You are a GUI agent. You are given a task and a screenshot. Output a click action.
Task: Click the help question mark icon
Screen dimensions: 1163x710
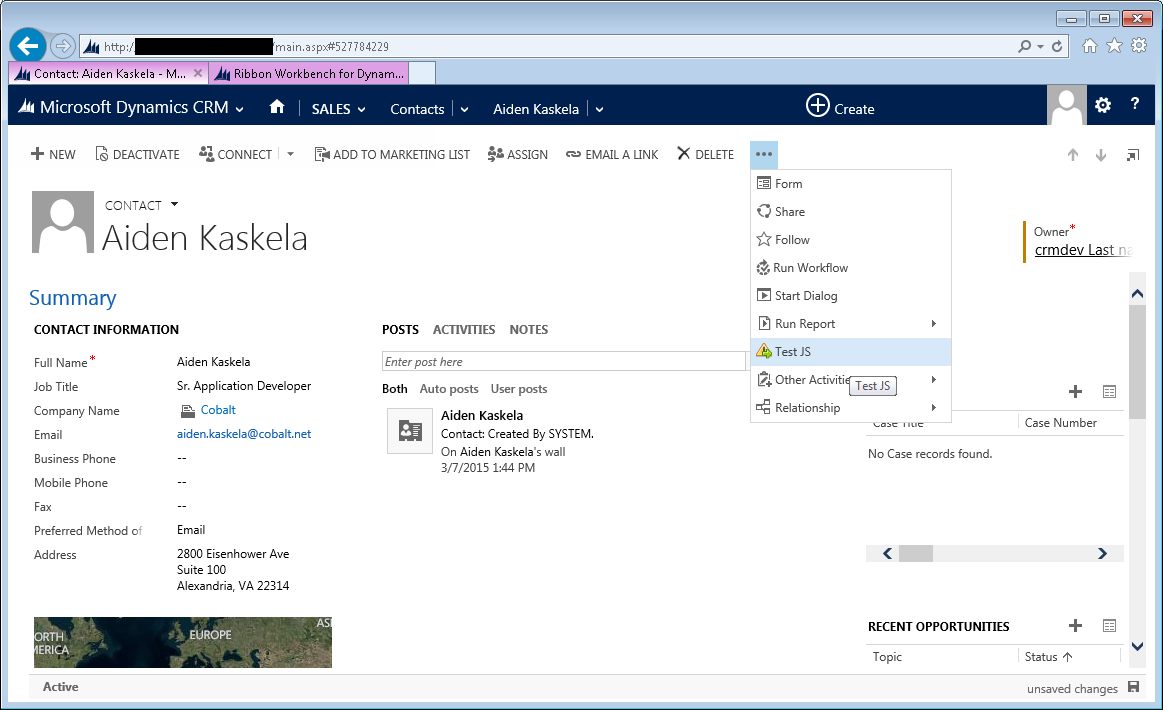tap(1135, 105)
